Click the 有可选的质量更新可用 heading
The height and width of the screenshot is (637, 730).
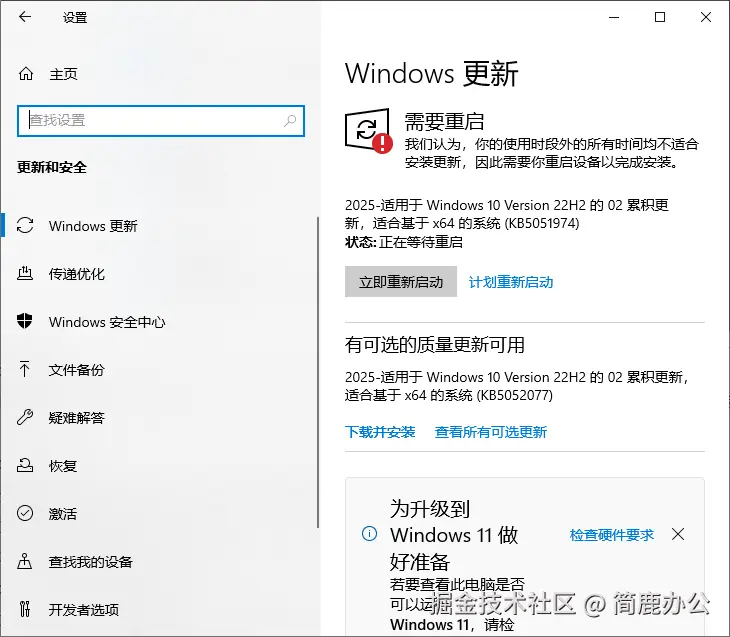[434, 345]
